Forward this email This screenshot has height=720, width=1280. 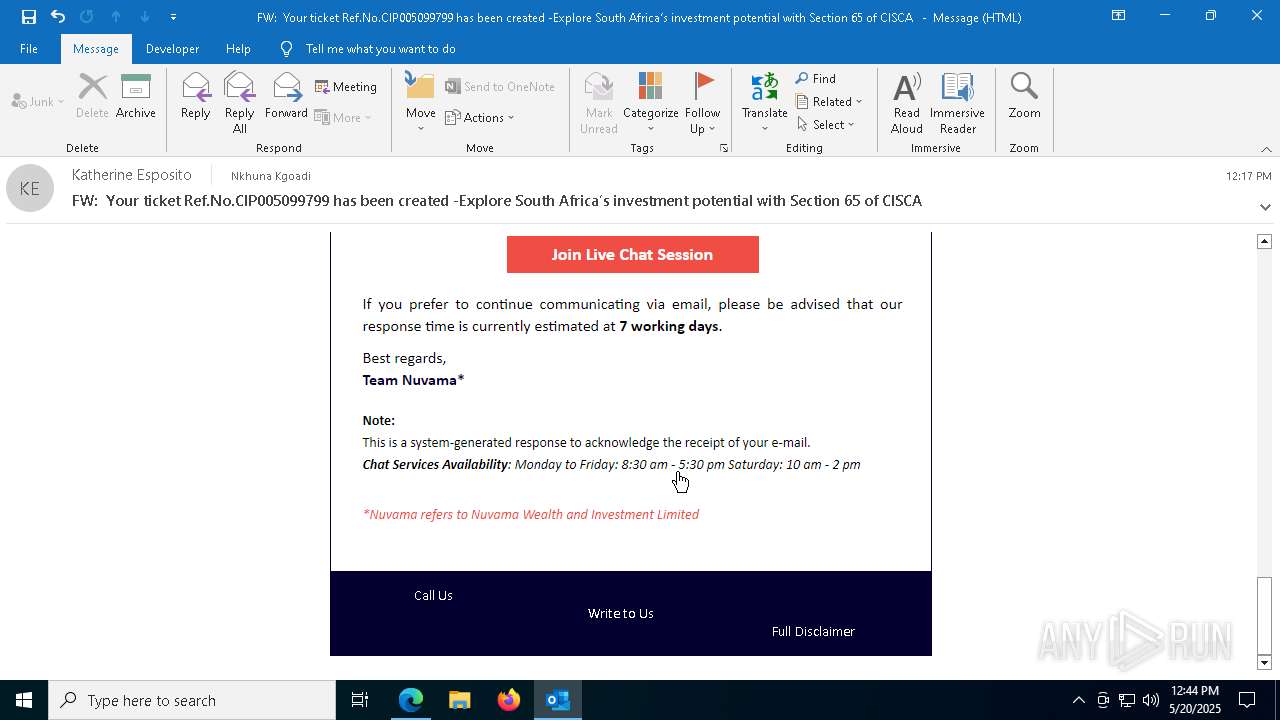(286, 97)
